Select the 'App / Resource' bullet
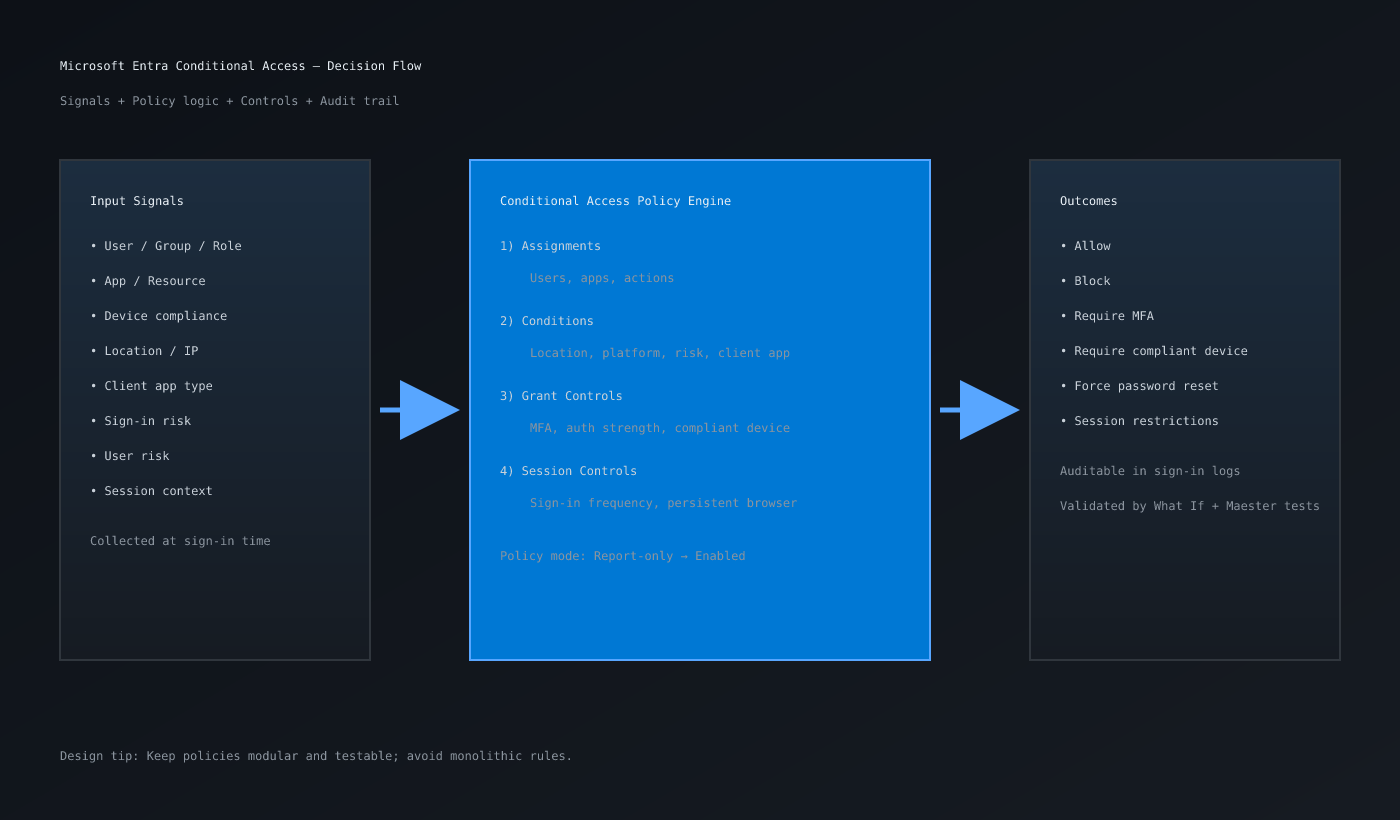The image size is (1400, 820). (148, 281)
